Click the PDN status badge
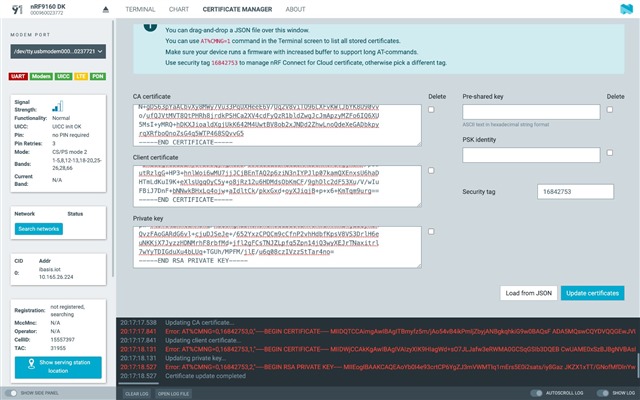 coord(97,76)
